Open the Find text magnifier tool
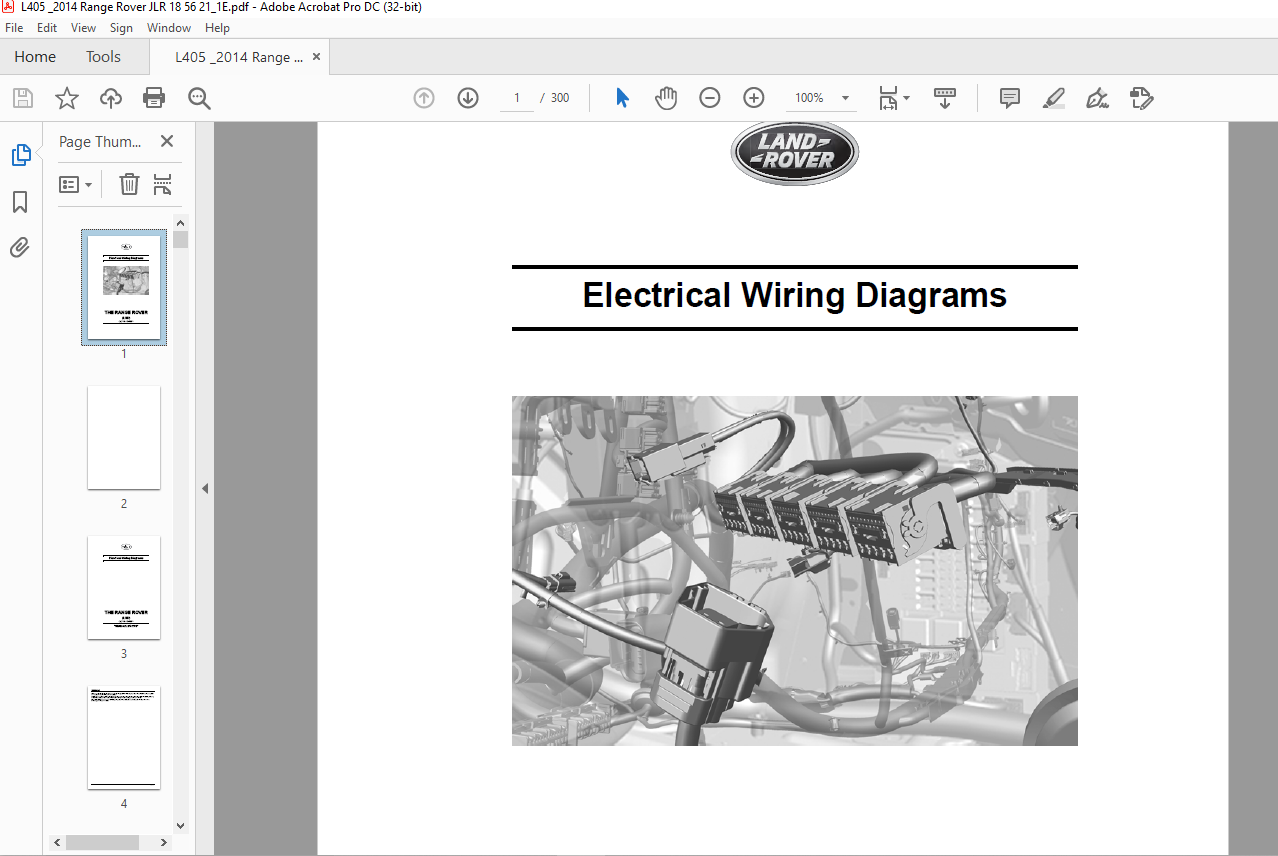 click(x=199, y=98)
